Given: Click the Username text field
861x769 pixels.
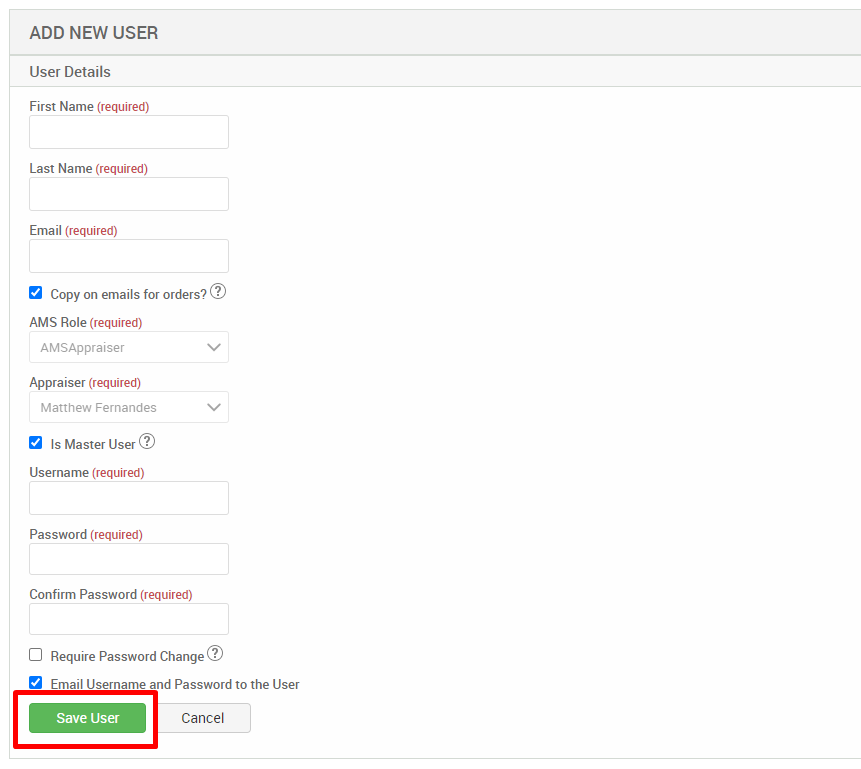Looking at the screenshot, I should point(128,497).
